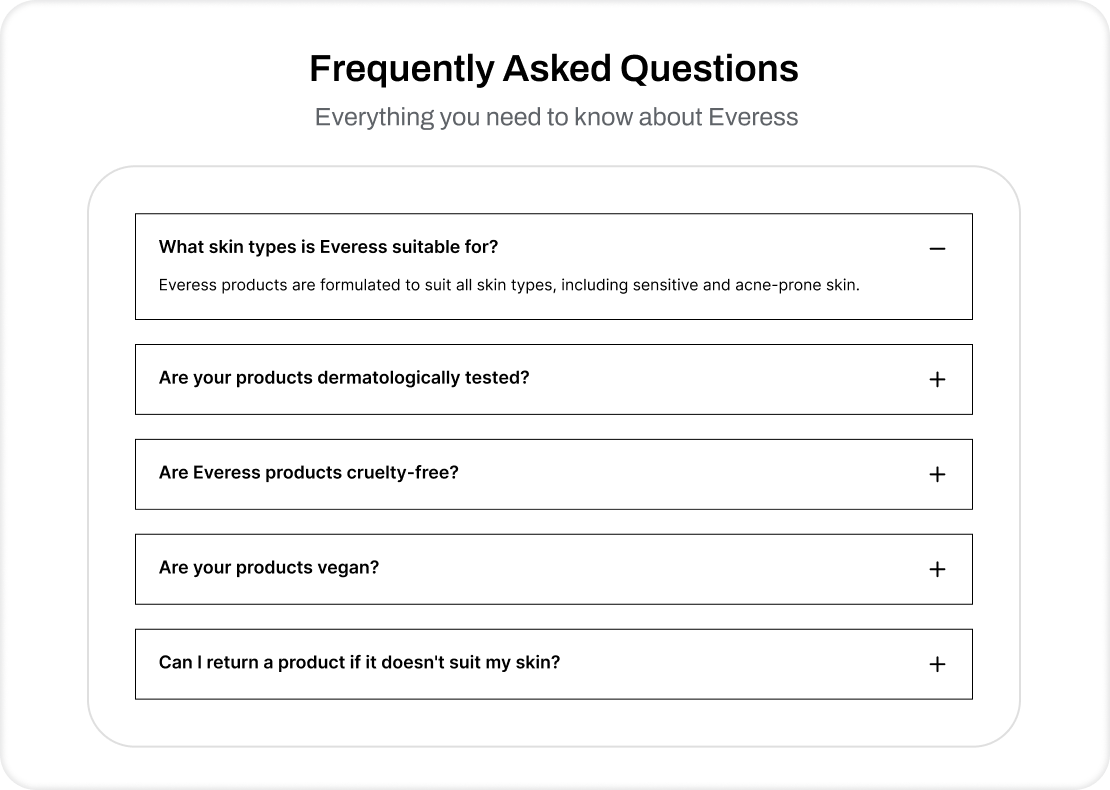Click plus icon next to vegan question
Screen dimensions: 1110x790
pos(937,569)
